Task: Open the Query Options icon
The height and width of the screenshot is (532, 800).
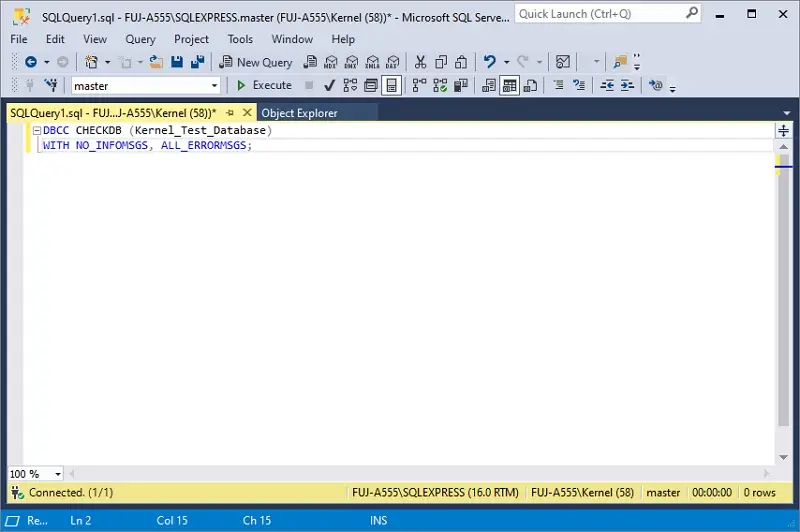Action: point(370,85)
